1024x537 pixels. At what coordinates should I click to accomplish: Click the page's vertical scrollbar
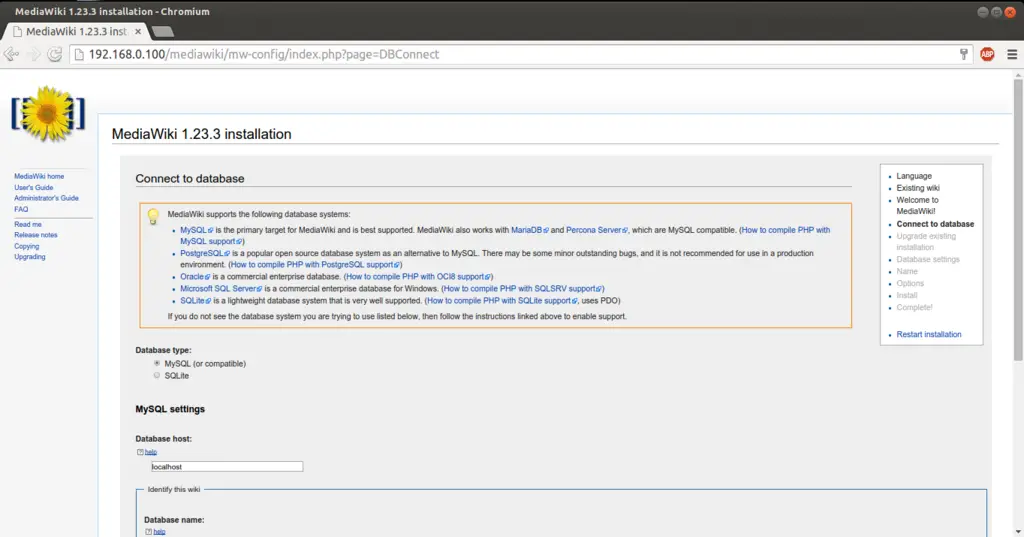coord(1018,220)
